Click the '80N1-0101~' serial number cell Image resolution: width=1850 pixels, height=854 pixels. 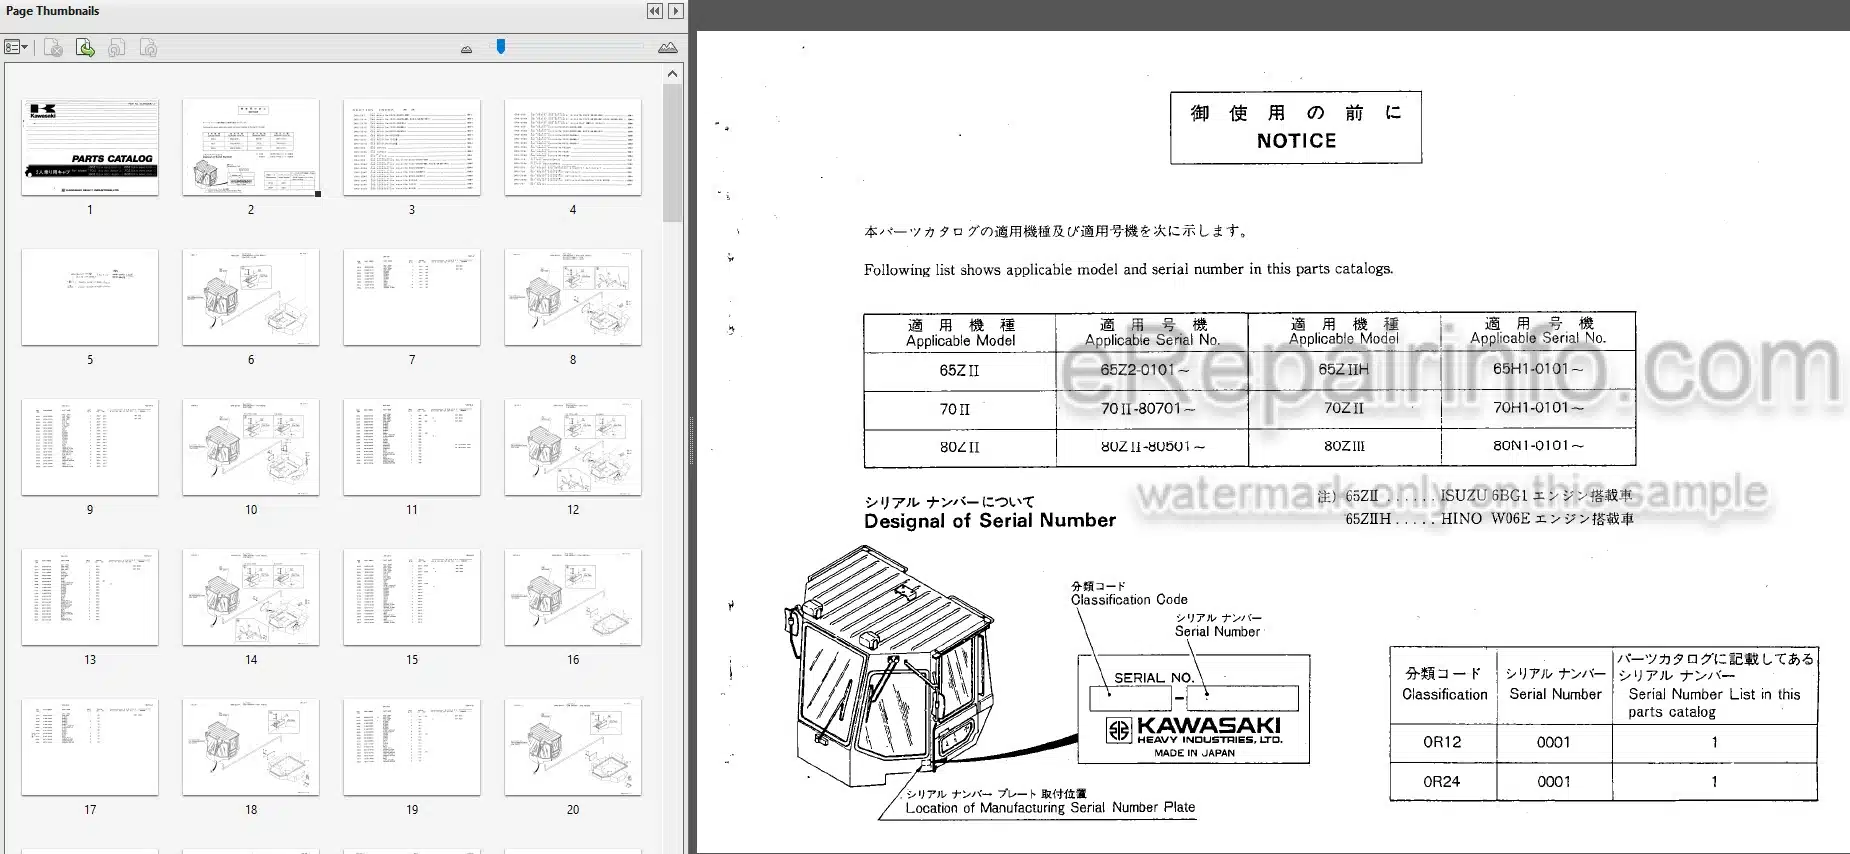1538,445
